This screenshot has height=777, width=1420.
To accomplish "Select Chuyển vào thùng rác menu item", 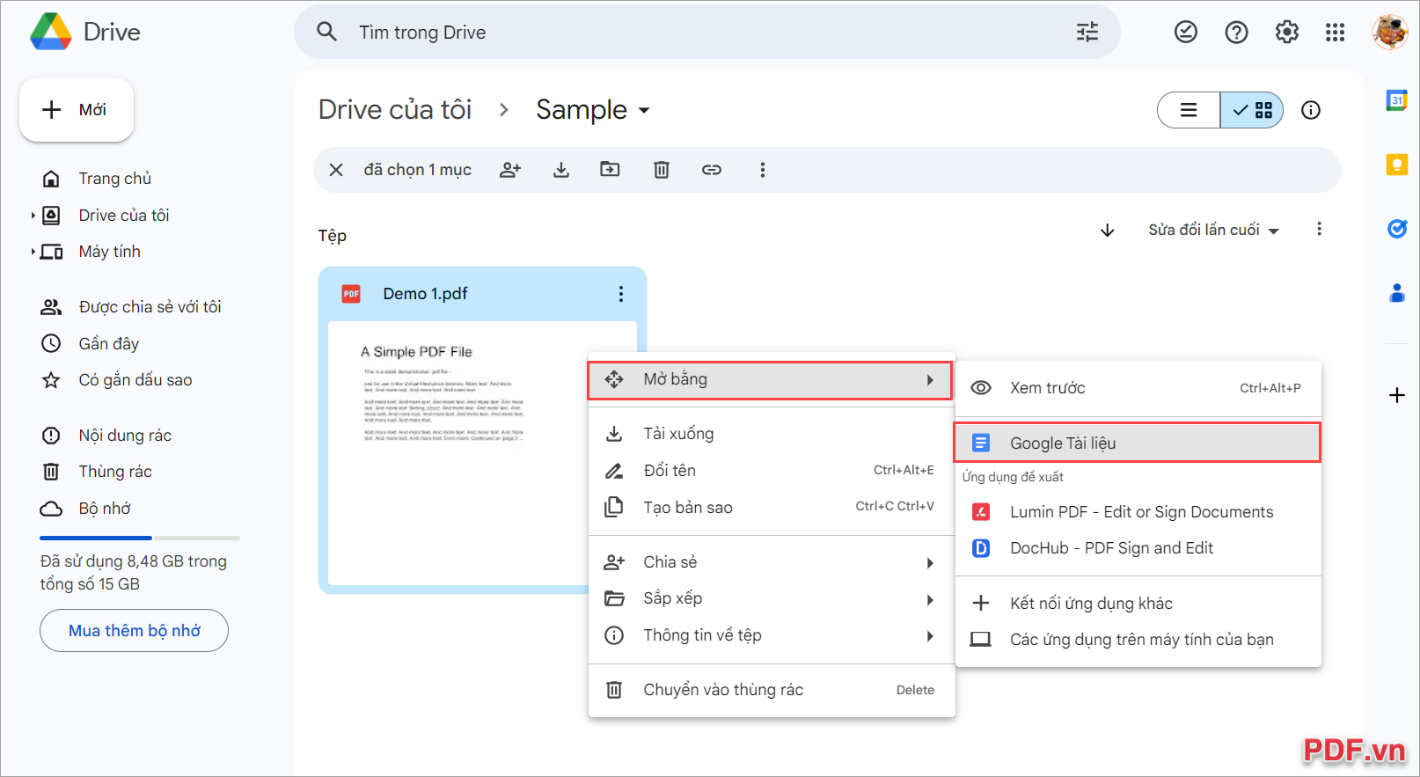I will (772, 690).
